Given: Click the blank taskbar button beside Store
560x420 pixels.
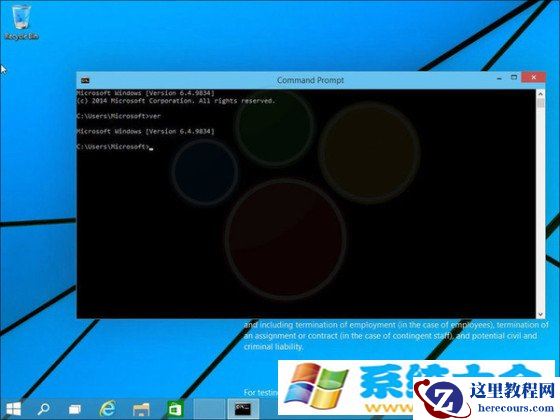Looking at the screenshot, I should pyautogui.click(x=209, y=409).
